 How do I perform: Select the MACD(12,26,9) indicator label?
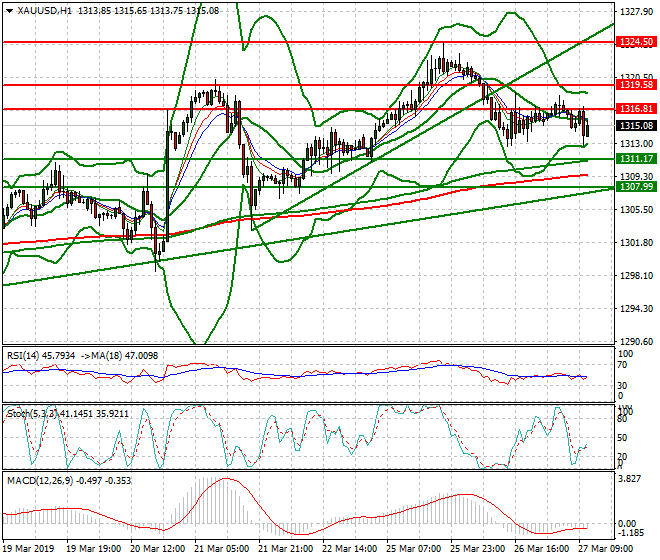(40, 480)
